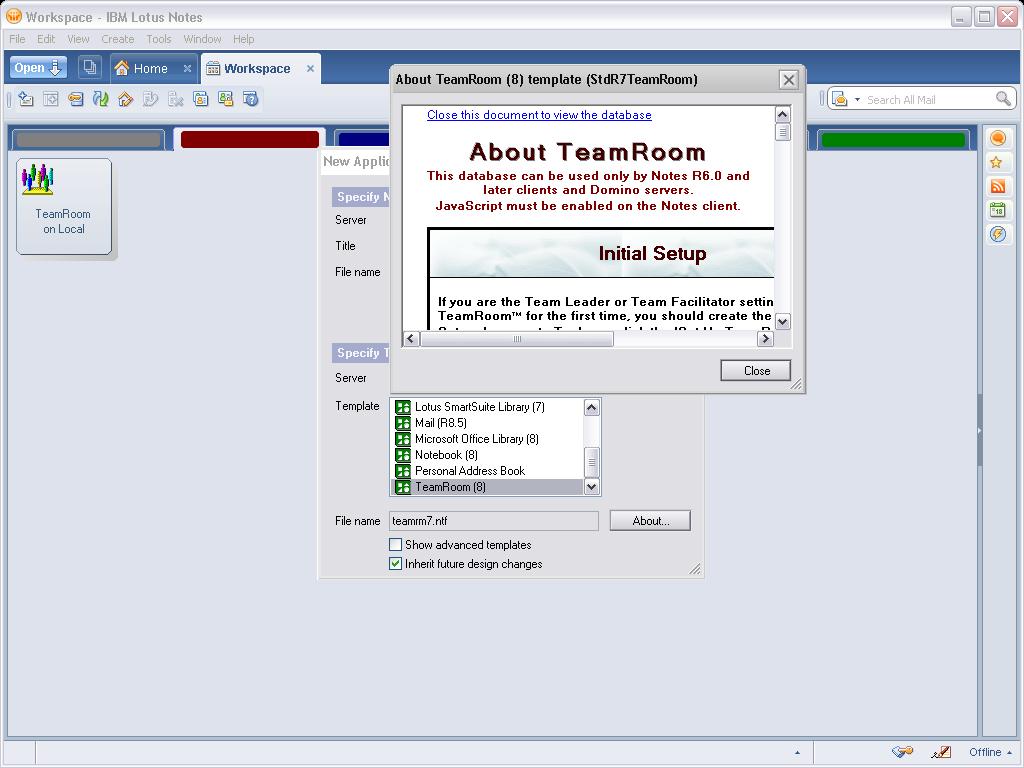Click the Close button in About dialog
The width and height of the screenshot is (1024, 768).
[x=756, y=370]
